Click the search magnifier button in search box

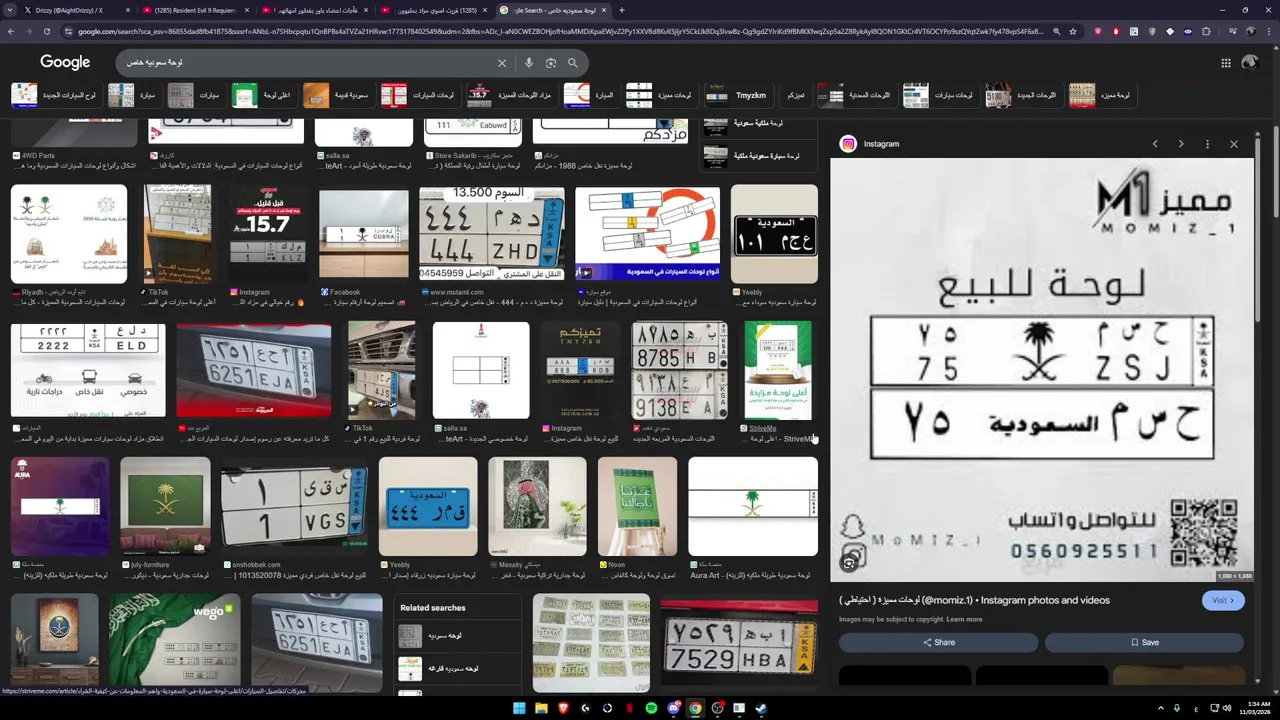(573, 63)
